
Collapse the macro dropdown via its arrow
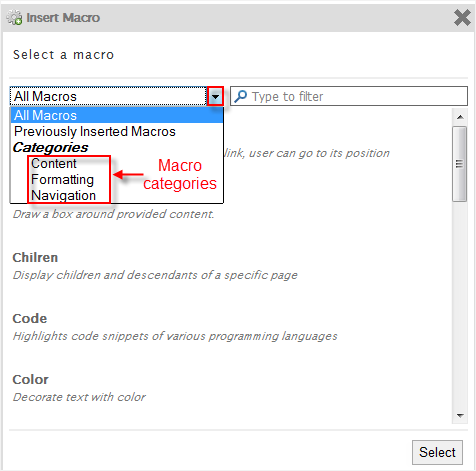(x=215, y=97)
